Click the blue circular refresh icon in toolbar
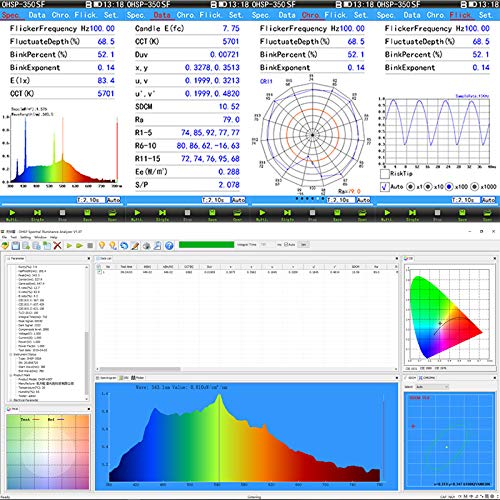The width and height of the screenshot is (500, 500). coord(124,246)
